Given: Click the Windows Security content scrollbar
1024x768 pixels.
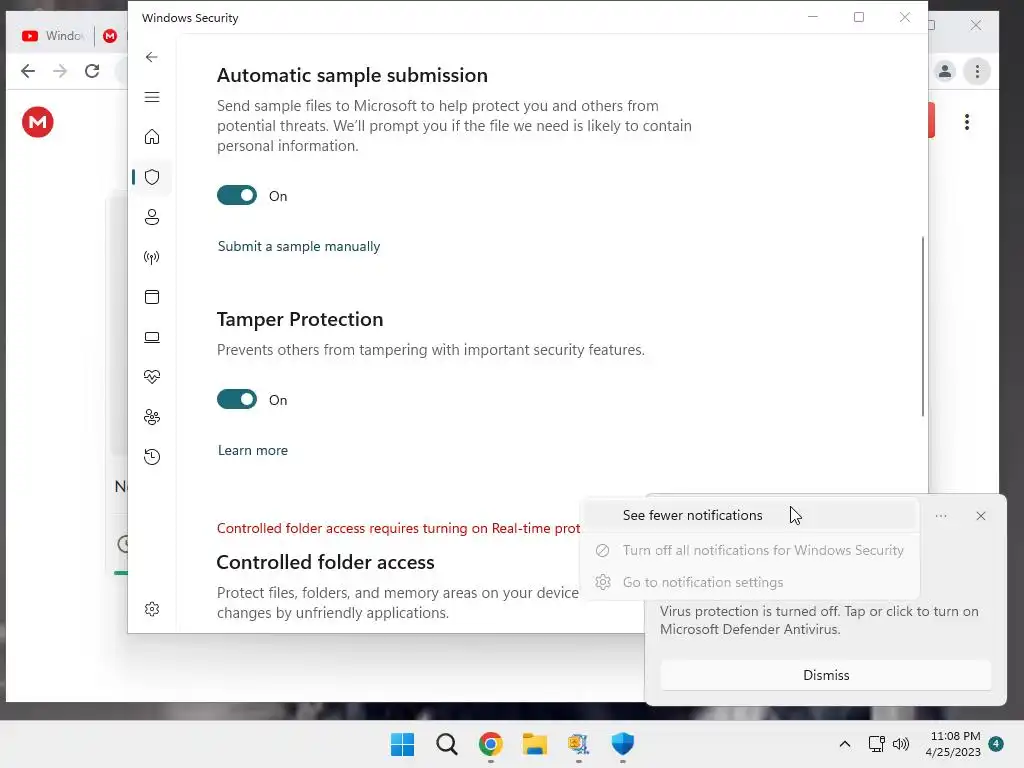Looking at the screenshot, I should click(922, 326).
